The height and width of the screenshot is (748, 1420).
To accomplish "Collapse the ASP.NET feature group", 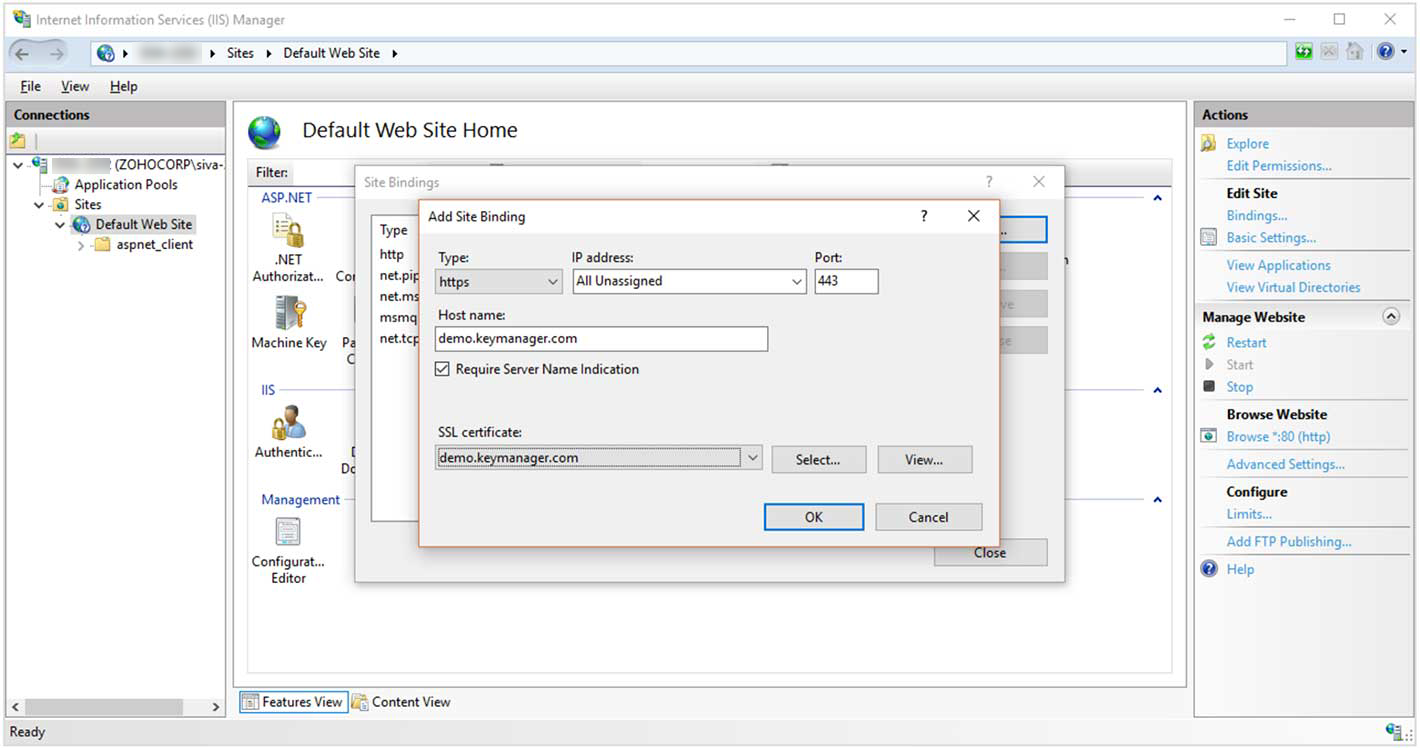I will (1157, 198).
